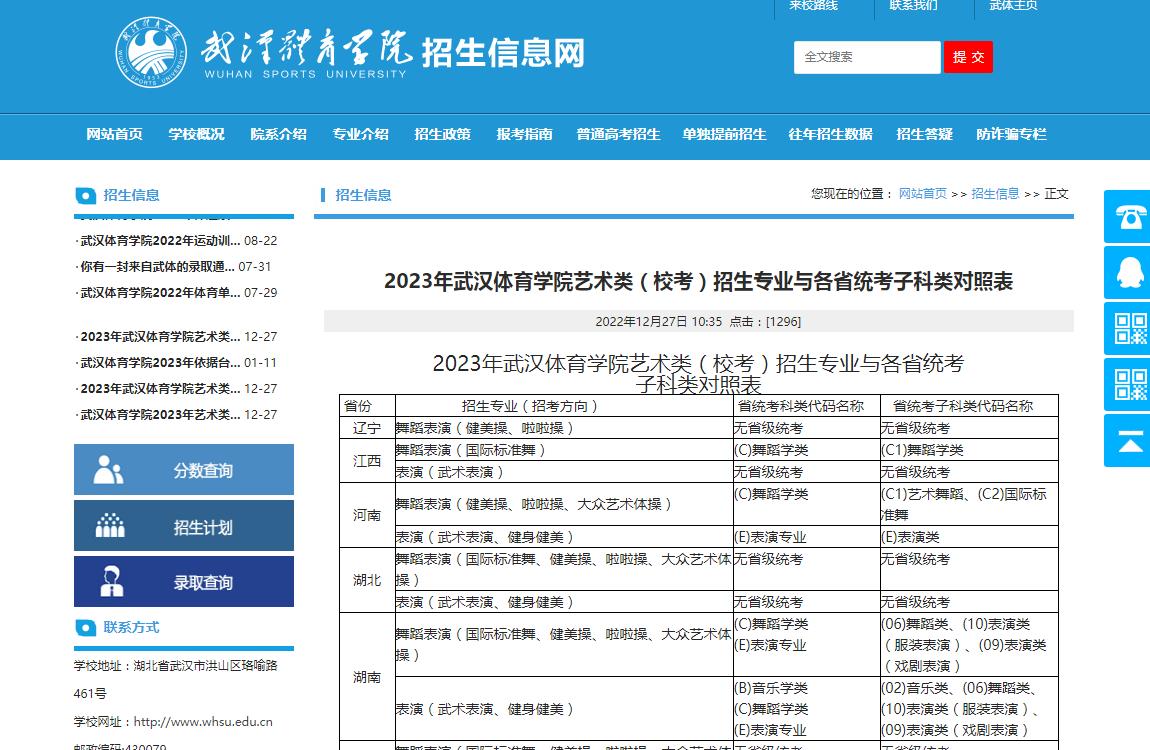
Task: Open 单独提前招生 navigation item
Action: click(x=725, y=134)
